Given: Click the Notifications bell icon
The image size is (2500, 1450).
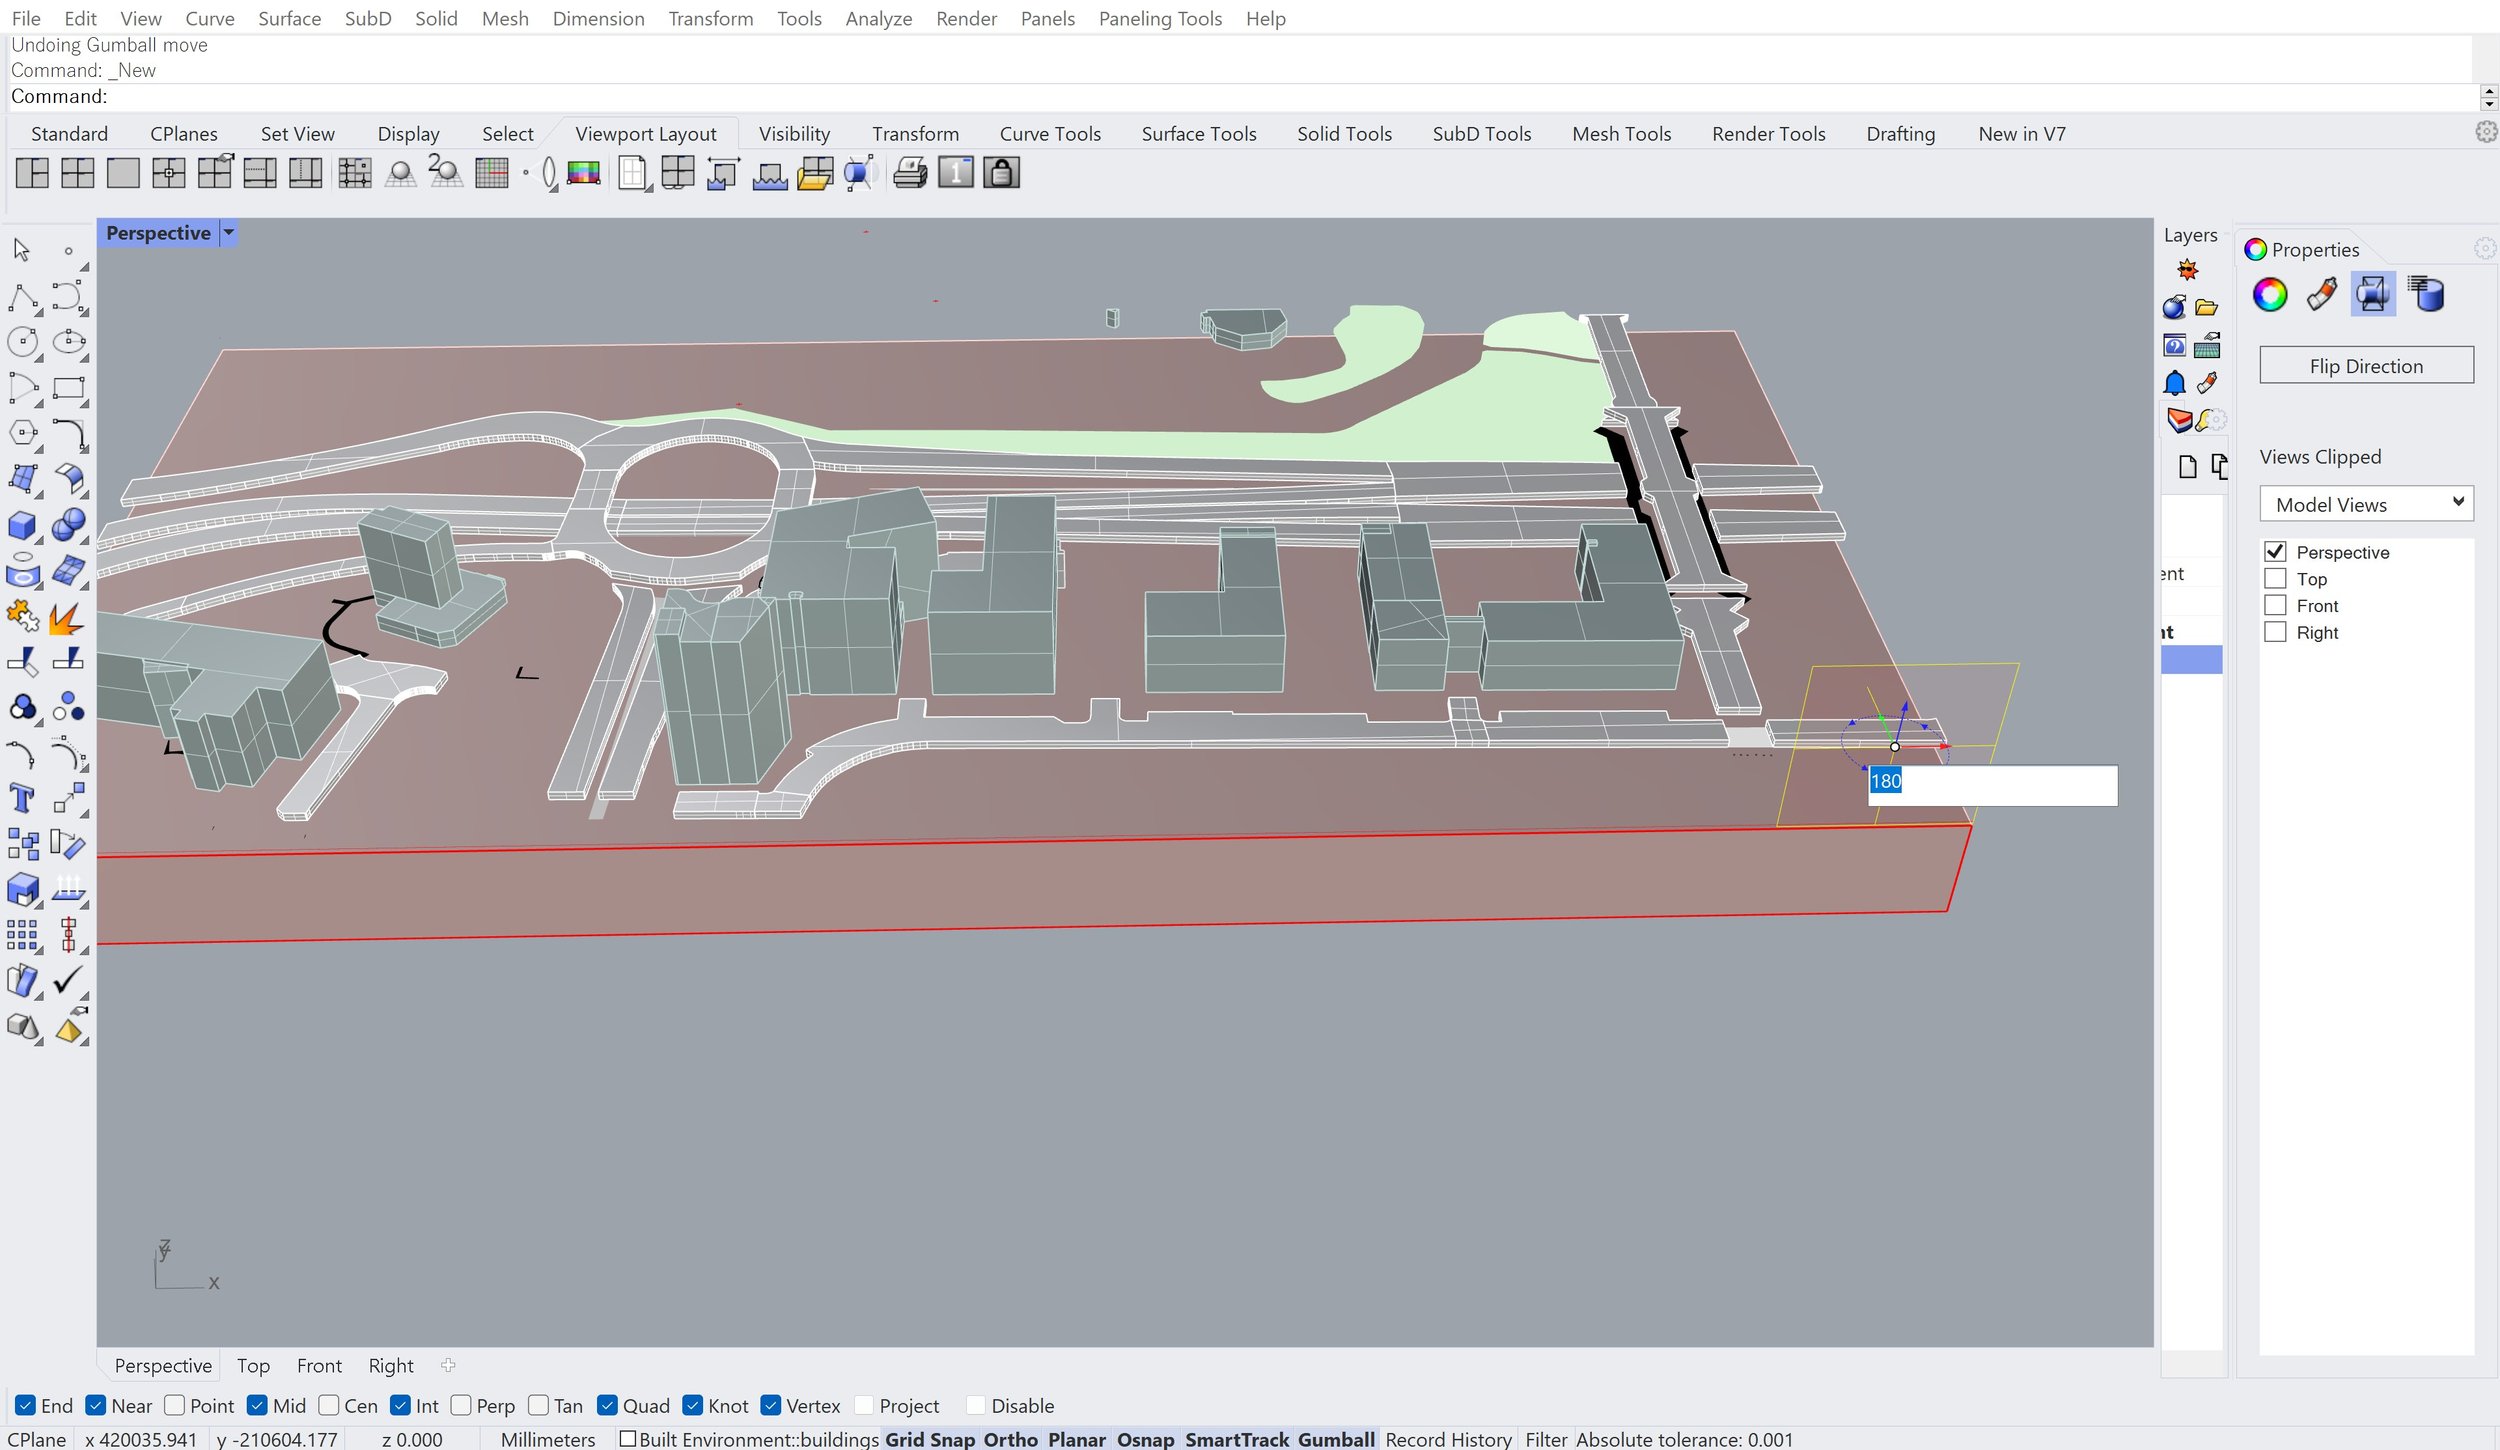Looking at the screenshot, I should (x=2174, y=383).
